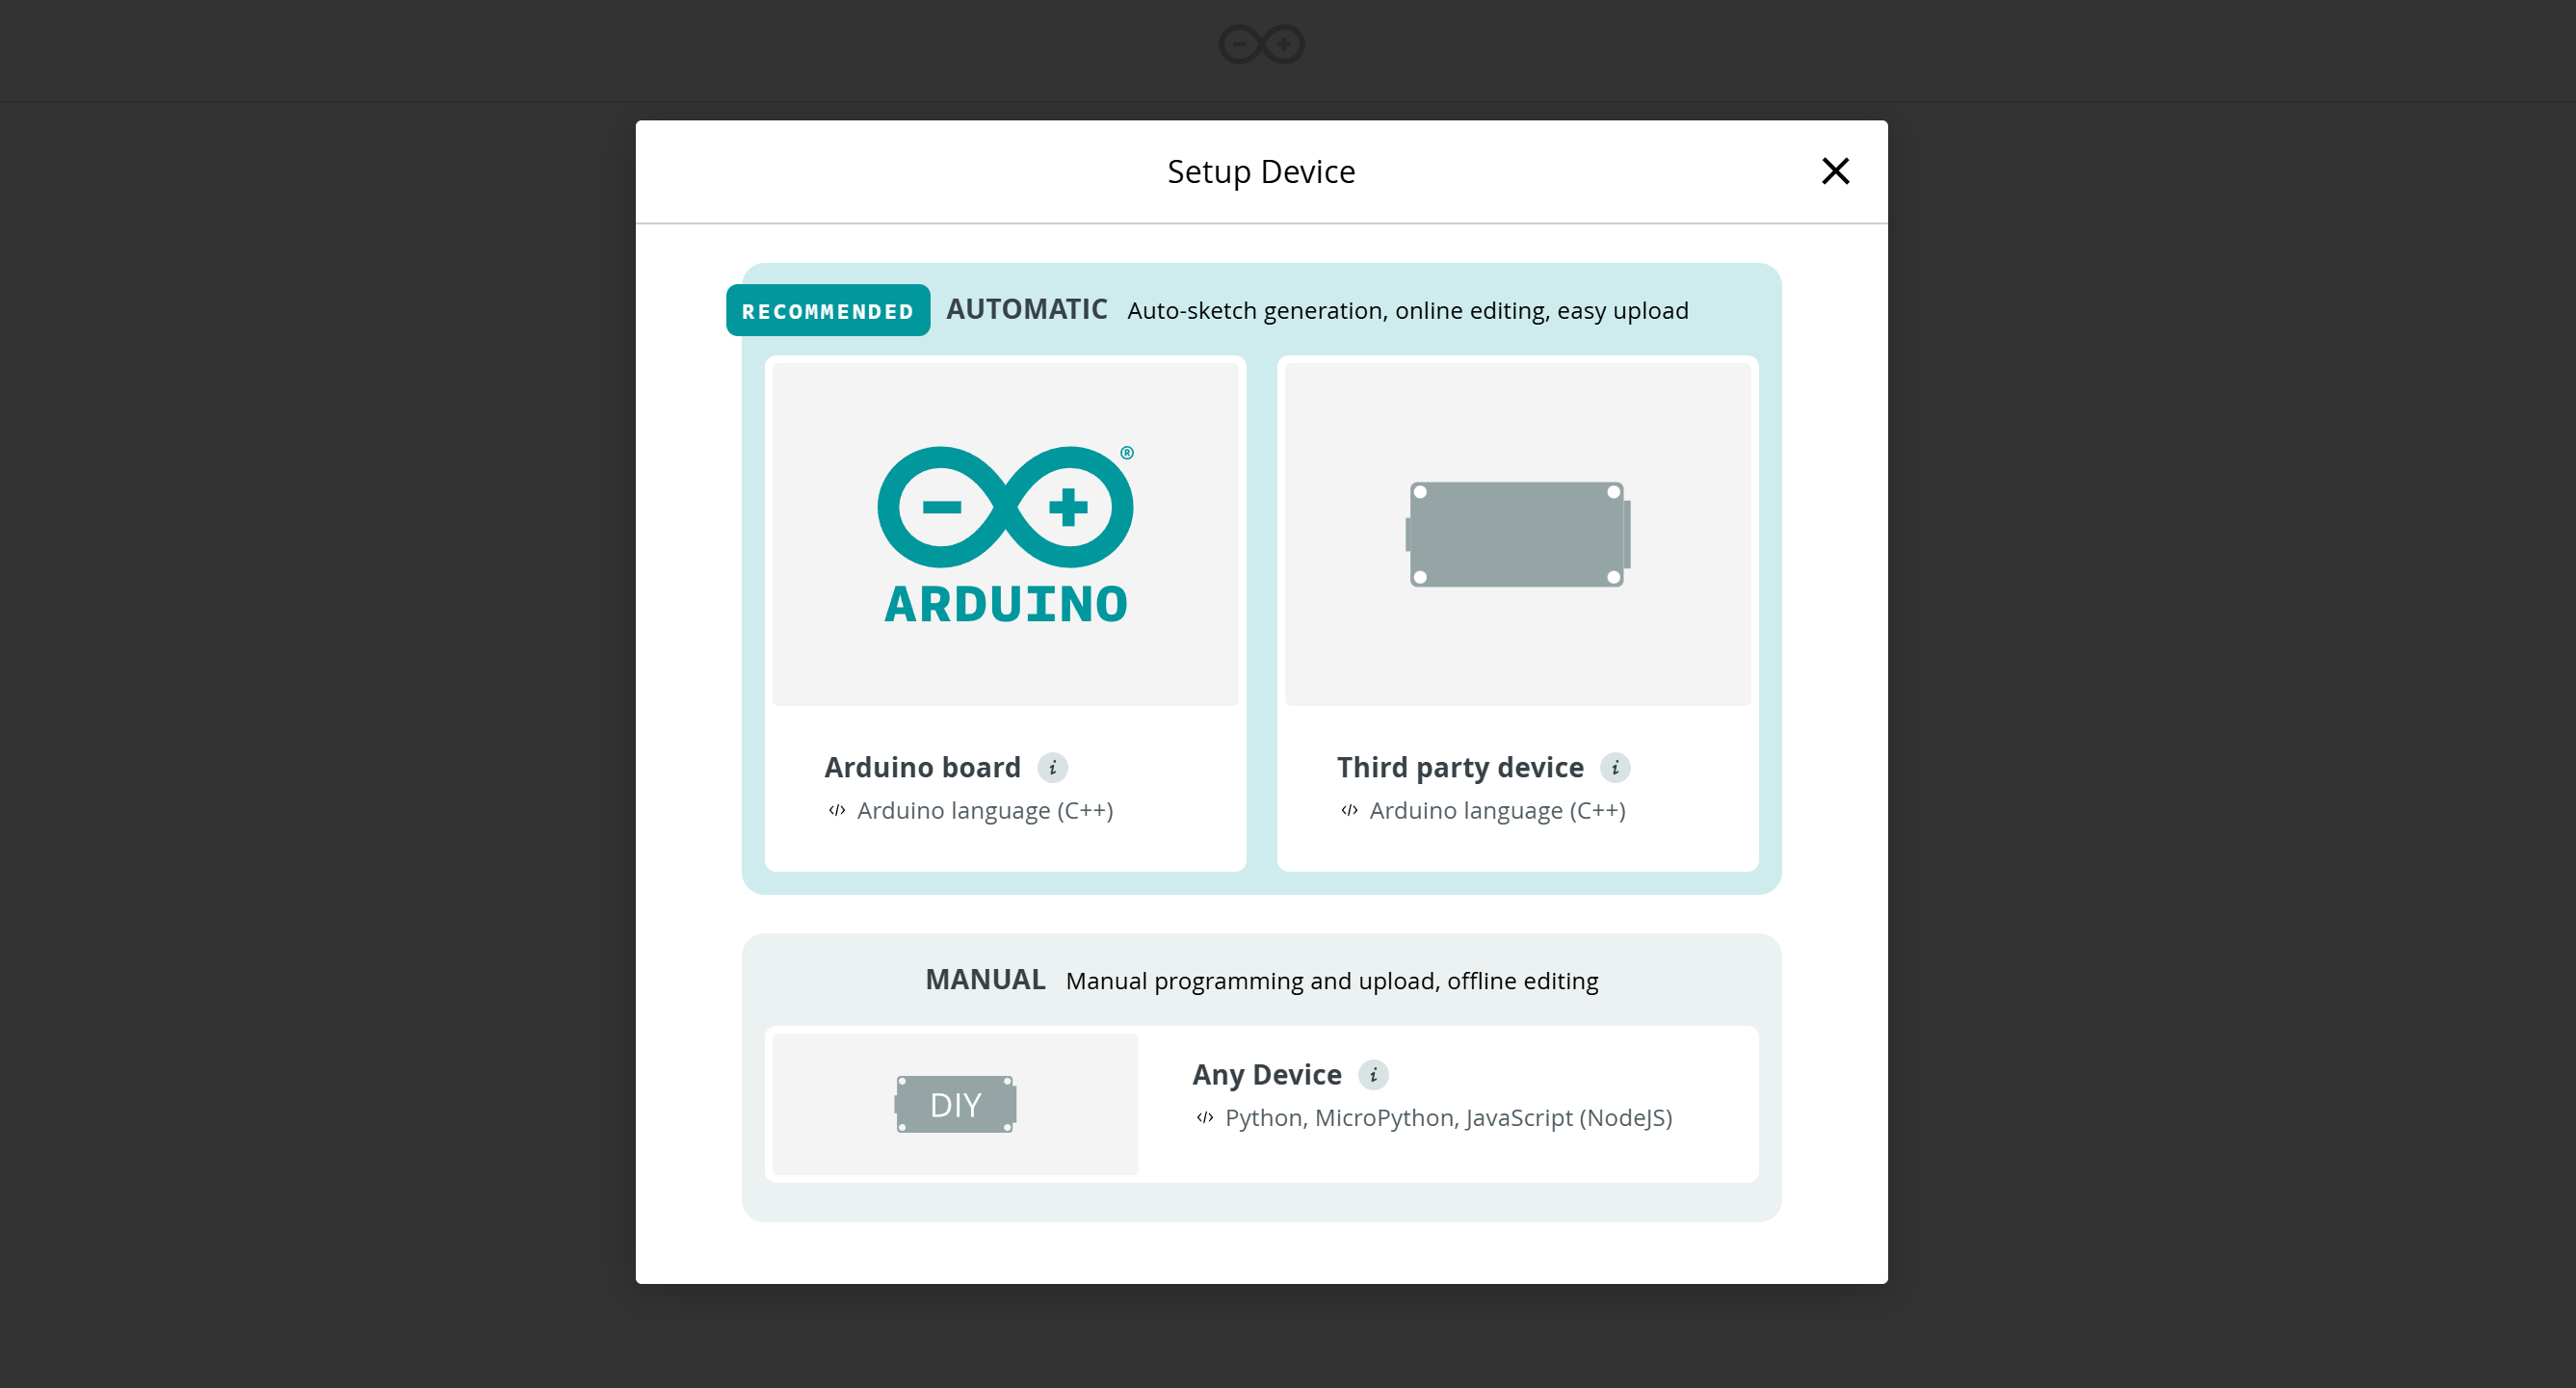This screenshot has height=1388, width=2576.
Task: Open info icon next to Any Device
Action: [x=1373, y=1074]
